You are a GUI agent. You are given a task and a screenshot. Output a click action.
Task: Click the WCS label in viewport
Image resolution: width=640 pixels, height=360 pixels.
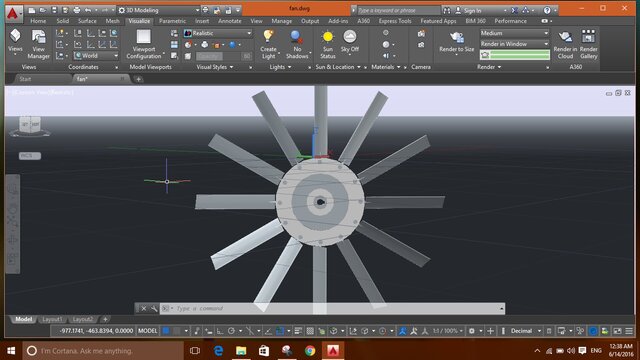(x=30, y=156)
